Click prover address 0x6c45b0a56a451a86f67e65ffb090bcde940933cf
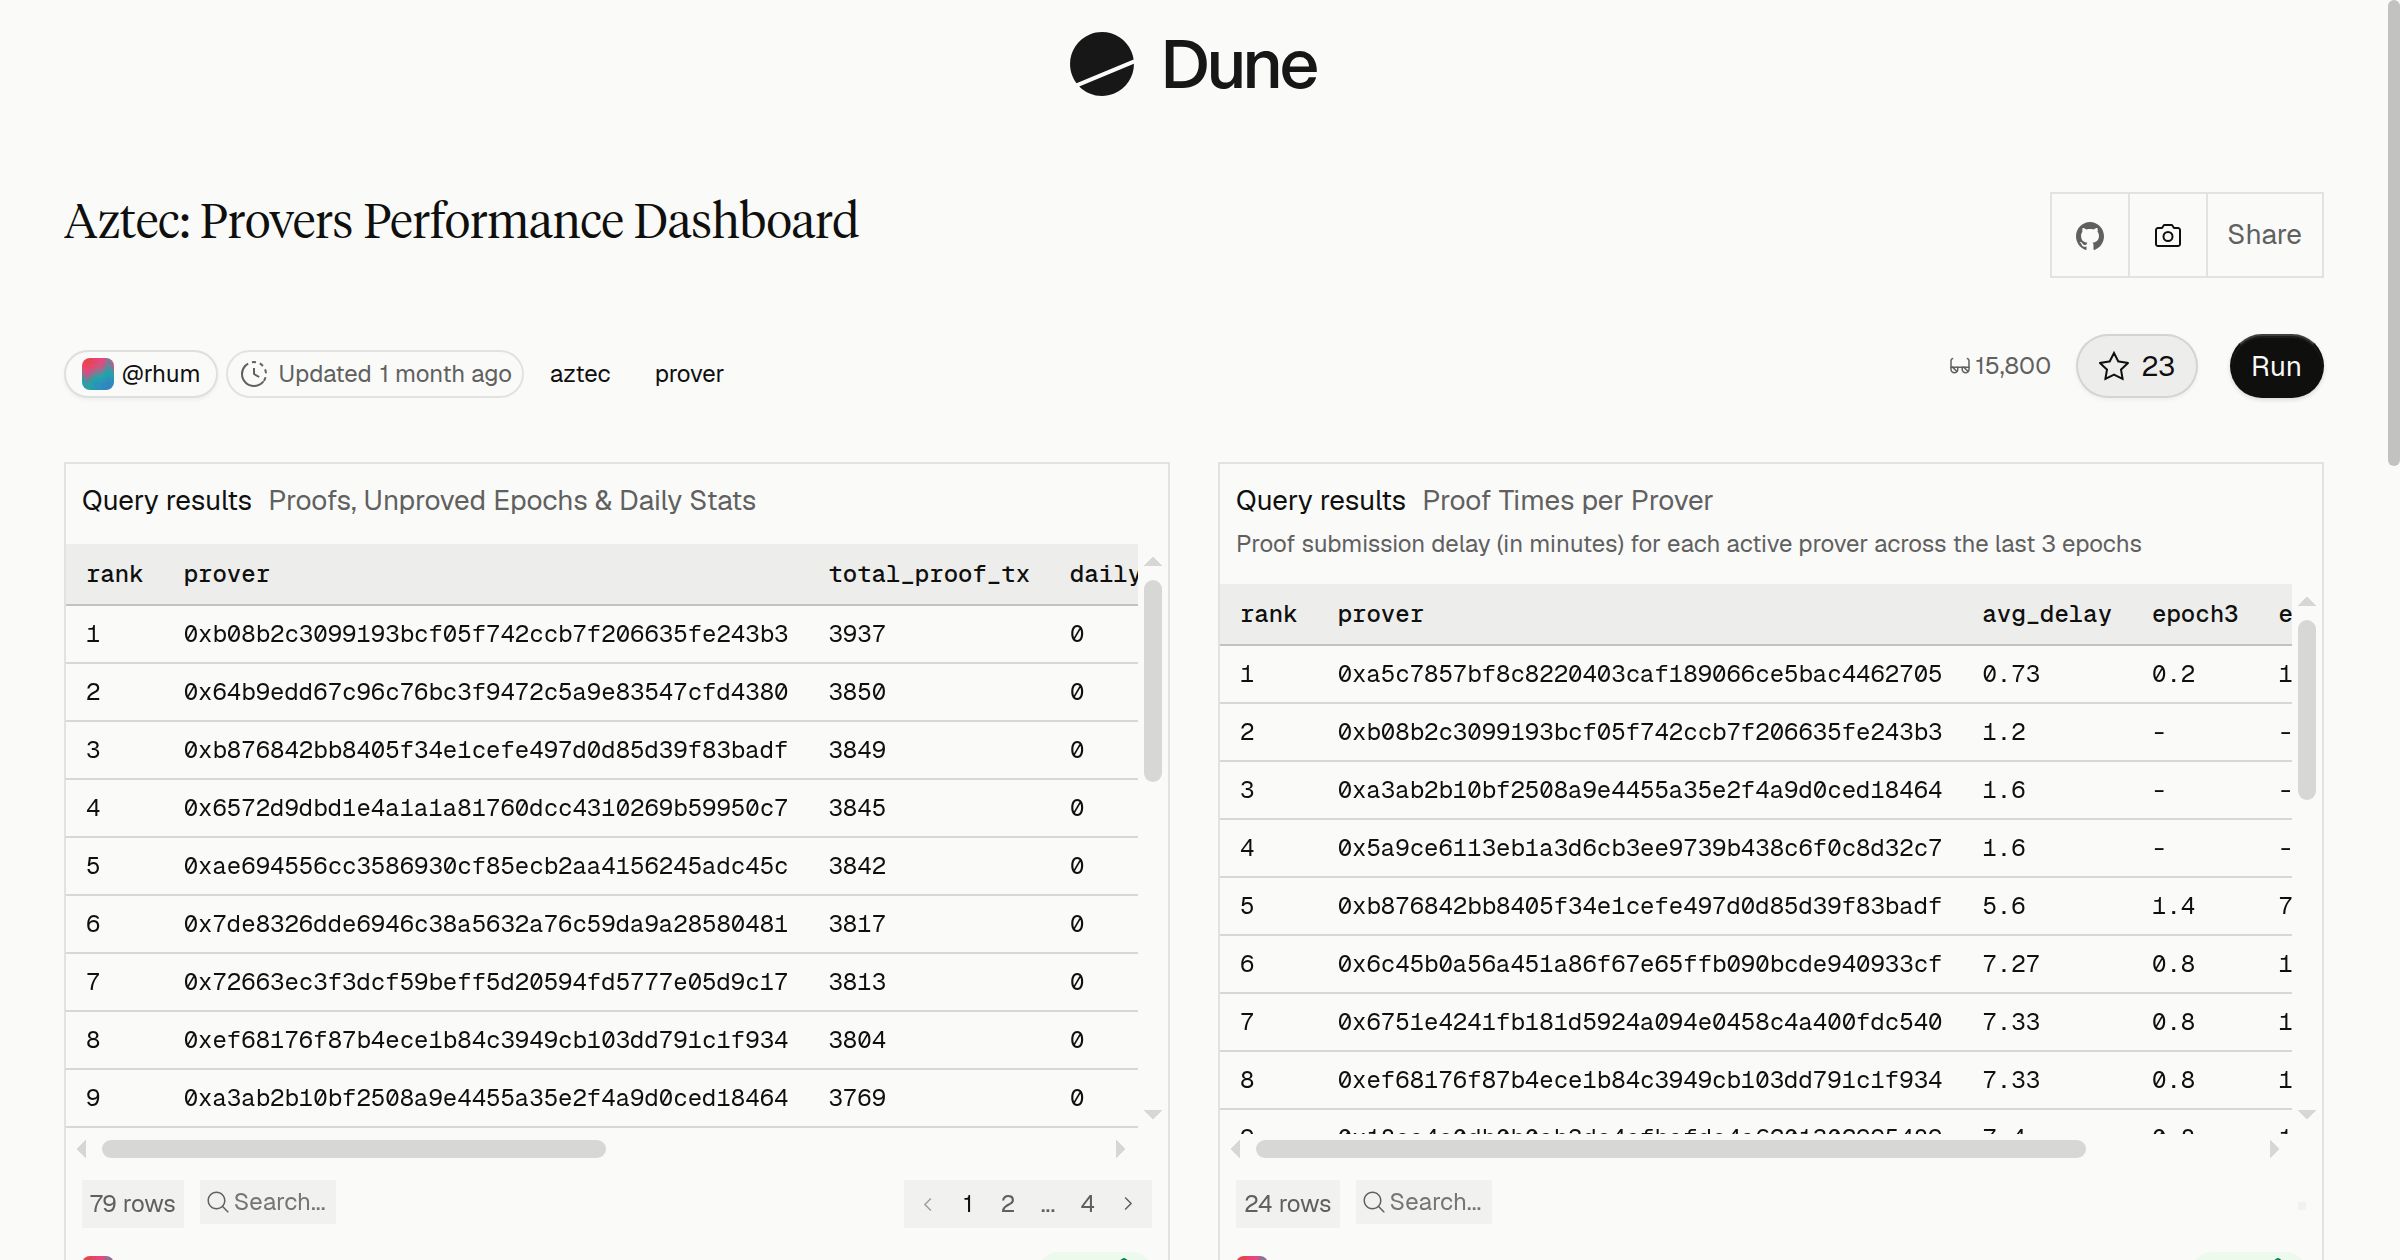 pyautogui.click(x=1640, y=964)
